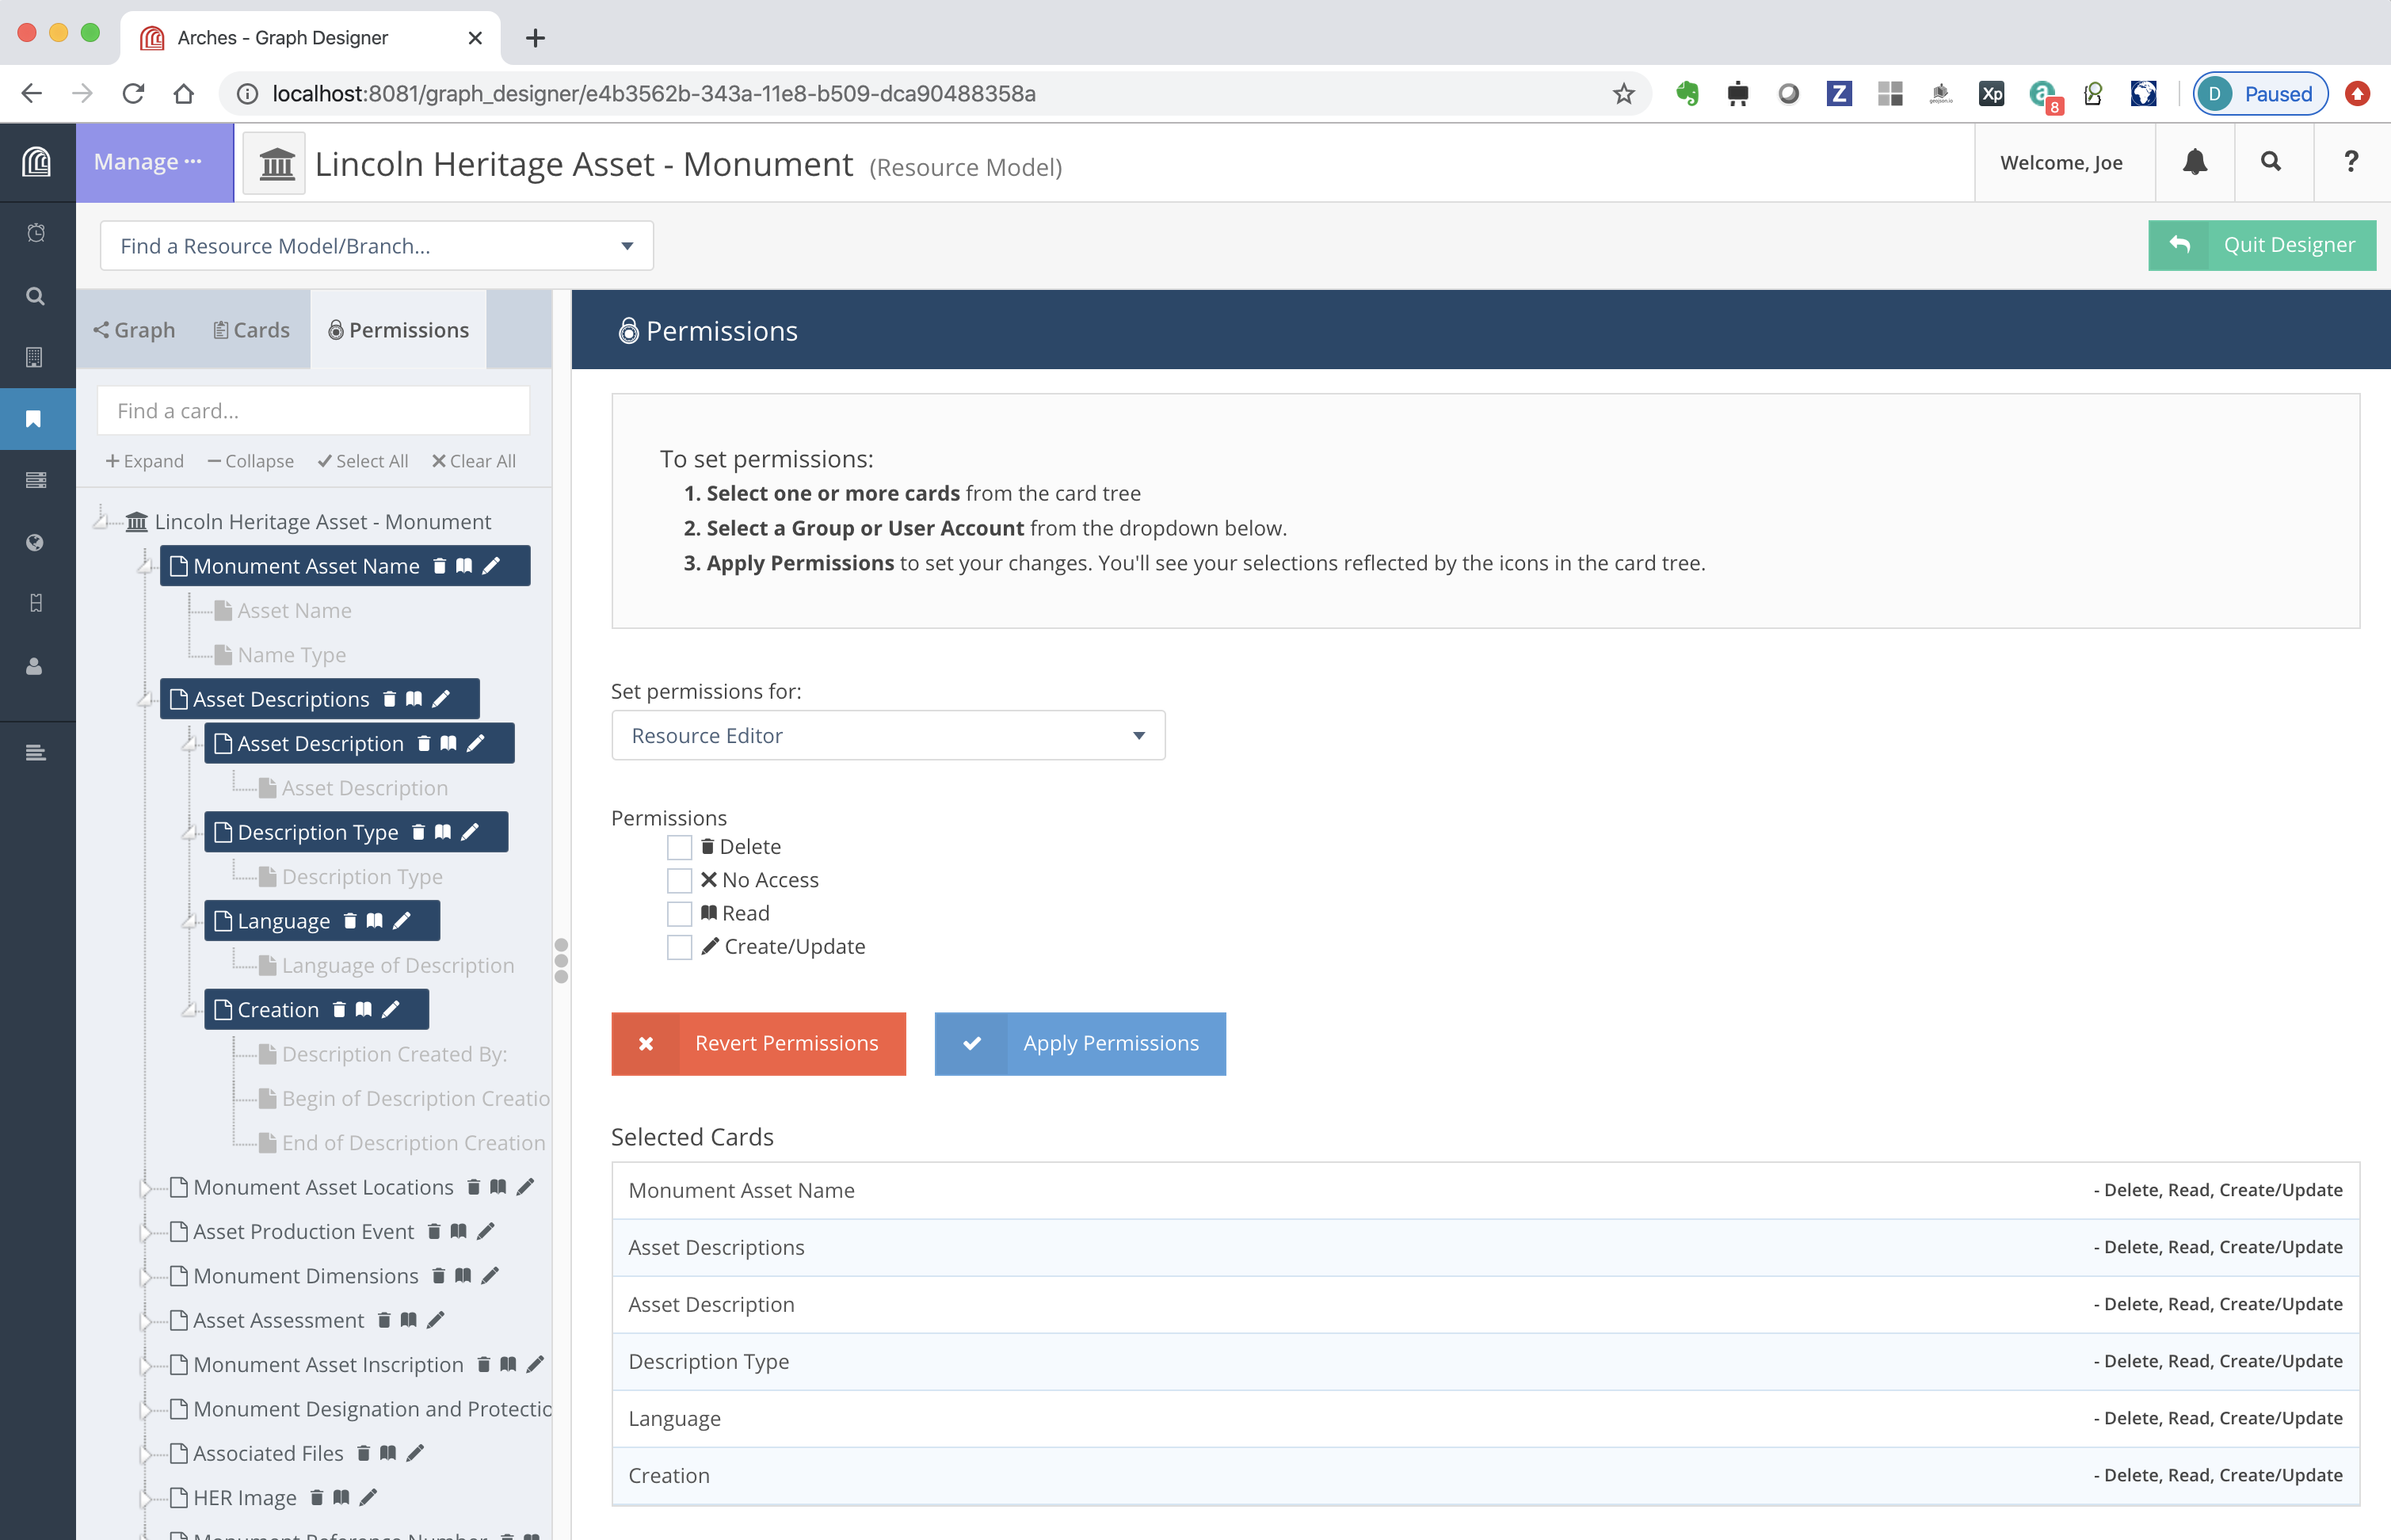The height and width of the screenshot is (1540, 2391).
Task: Open the Find a Resource Model/Branch dropdown
Action: 377,245
